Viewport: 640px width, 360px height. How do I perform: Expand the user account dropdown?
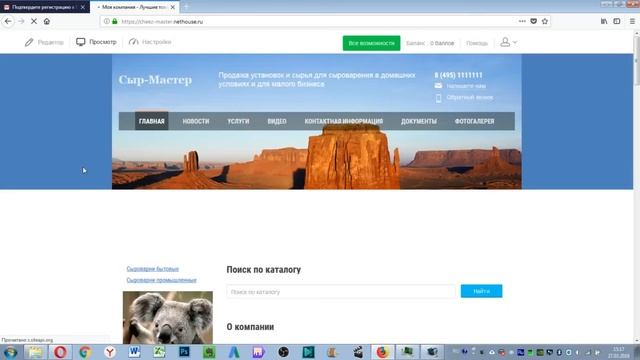(x=509, y=42)
